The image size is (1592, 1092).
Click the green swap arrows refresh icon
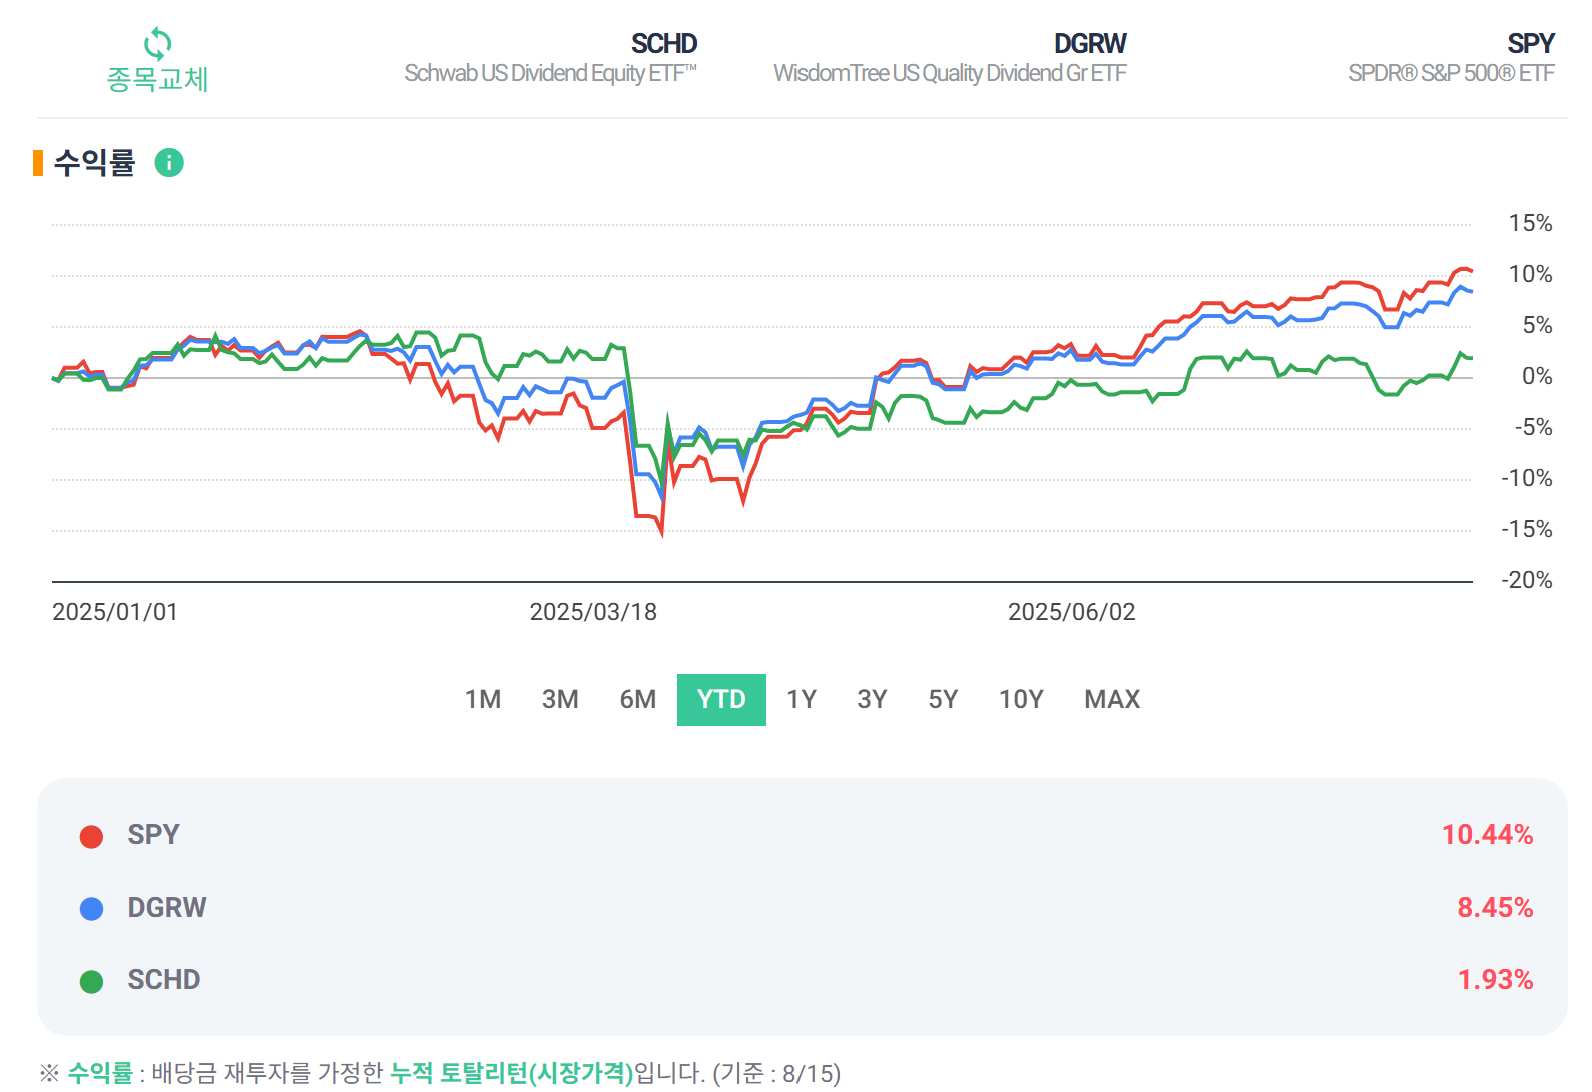pos(157,43)
